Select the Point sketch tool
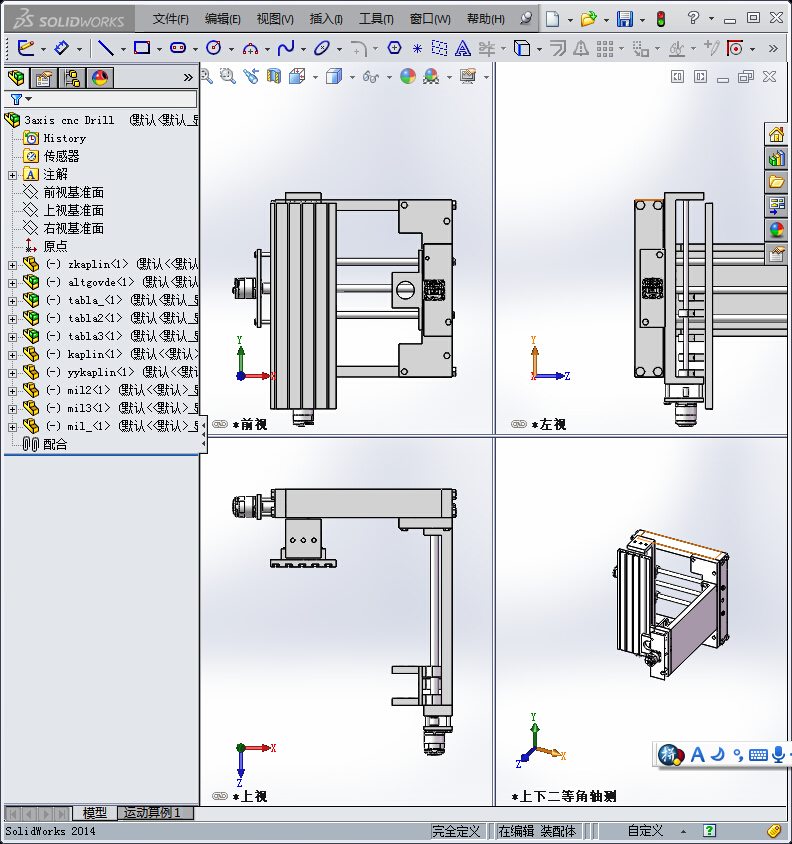Screen dimensions: 792x844 417,48
